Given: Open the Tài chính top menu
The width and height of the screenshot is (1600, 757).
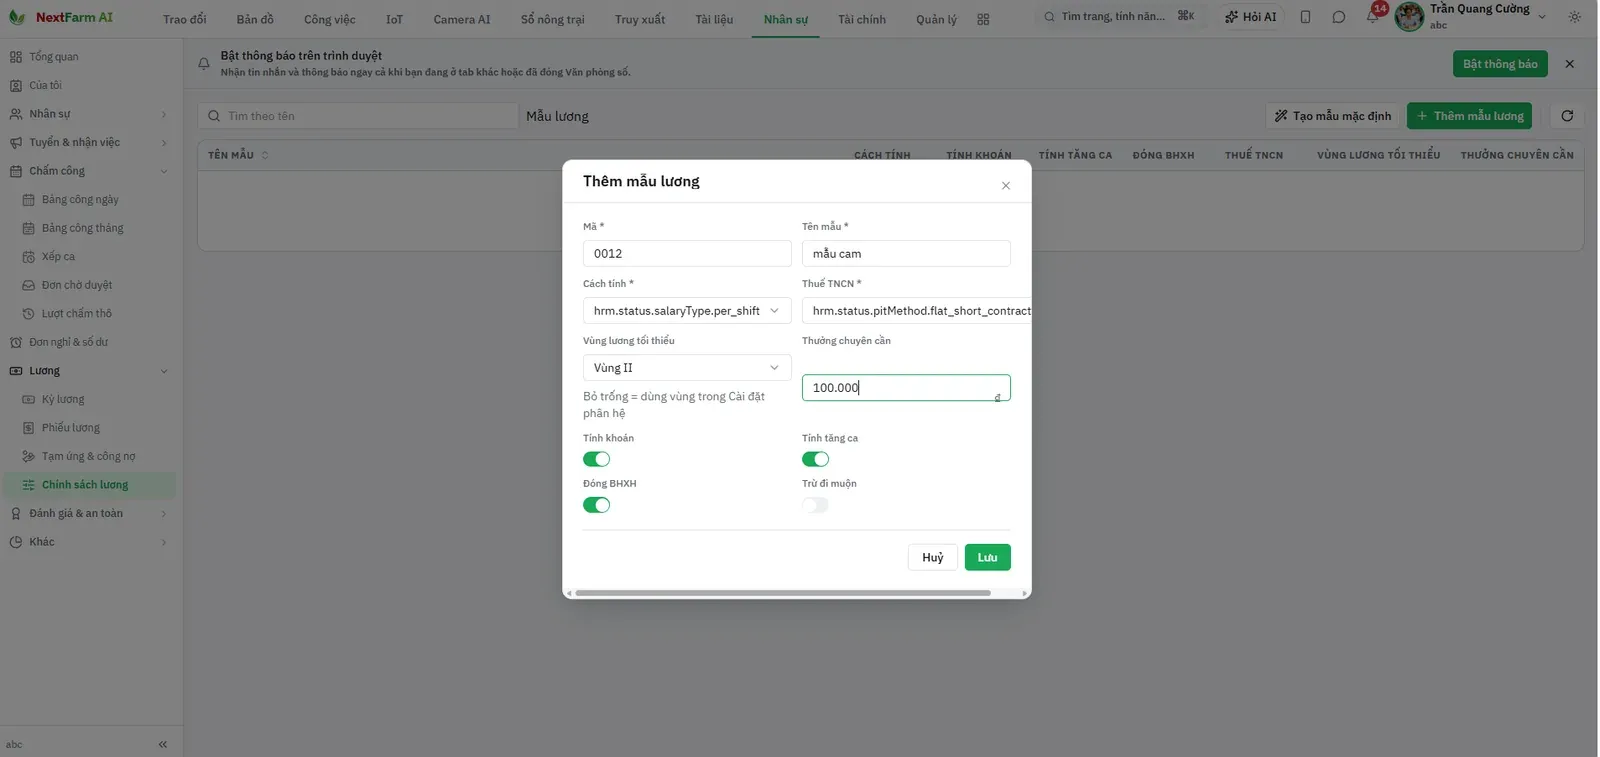Looking at the screenshot, I should pos(861,19).
